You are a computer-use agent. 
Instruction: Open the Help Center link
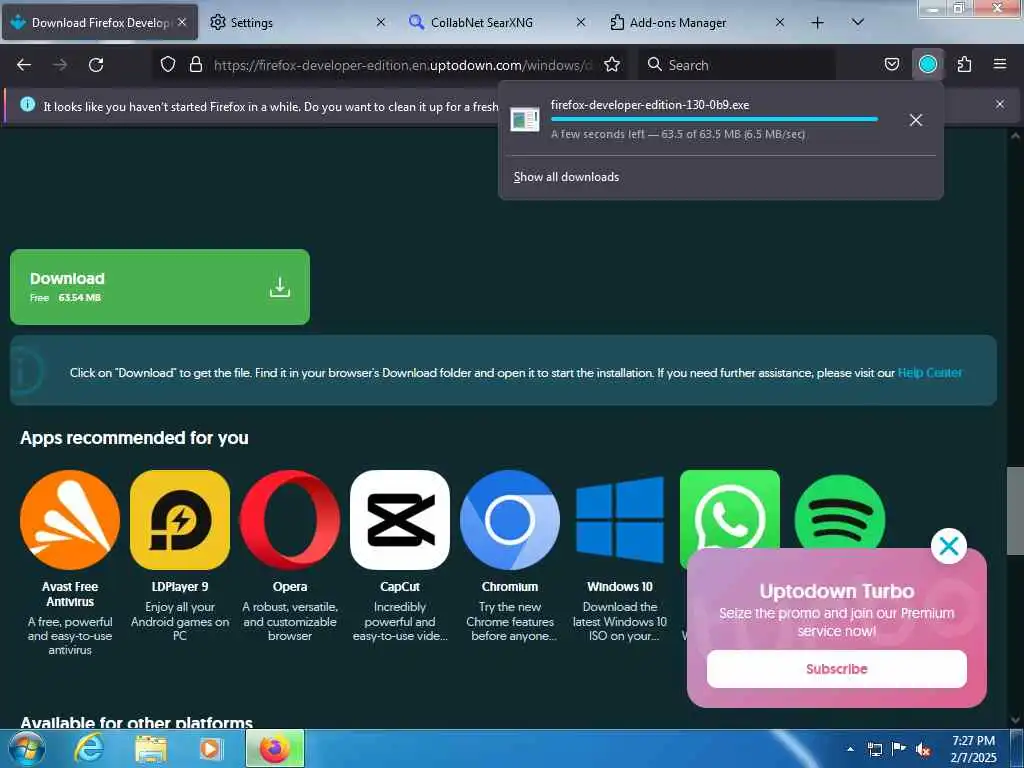(929, 373)
